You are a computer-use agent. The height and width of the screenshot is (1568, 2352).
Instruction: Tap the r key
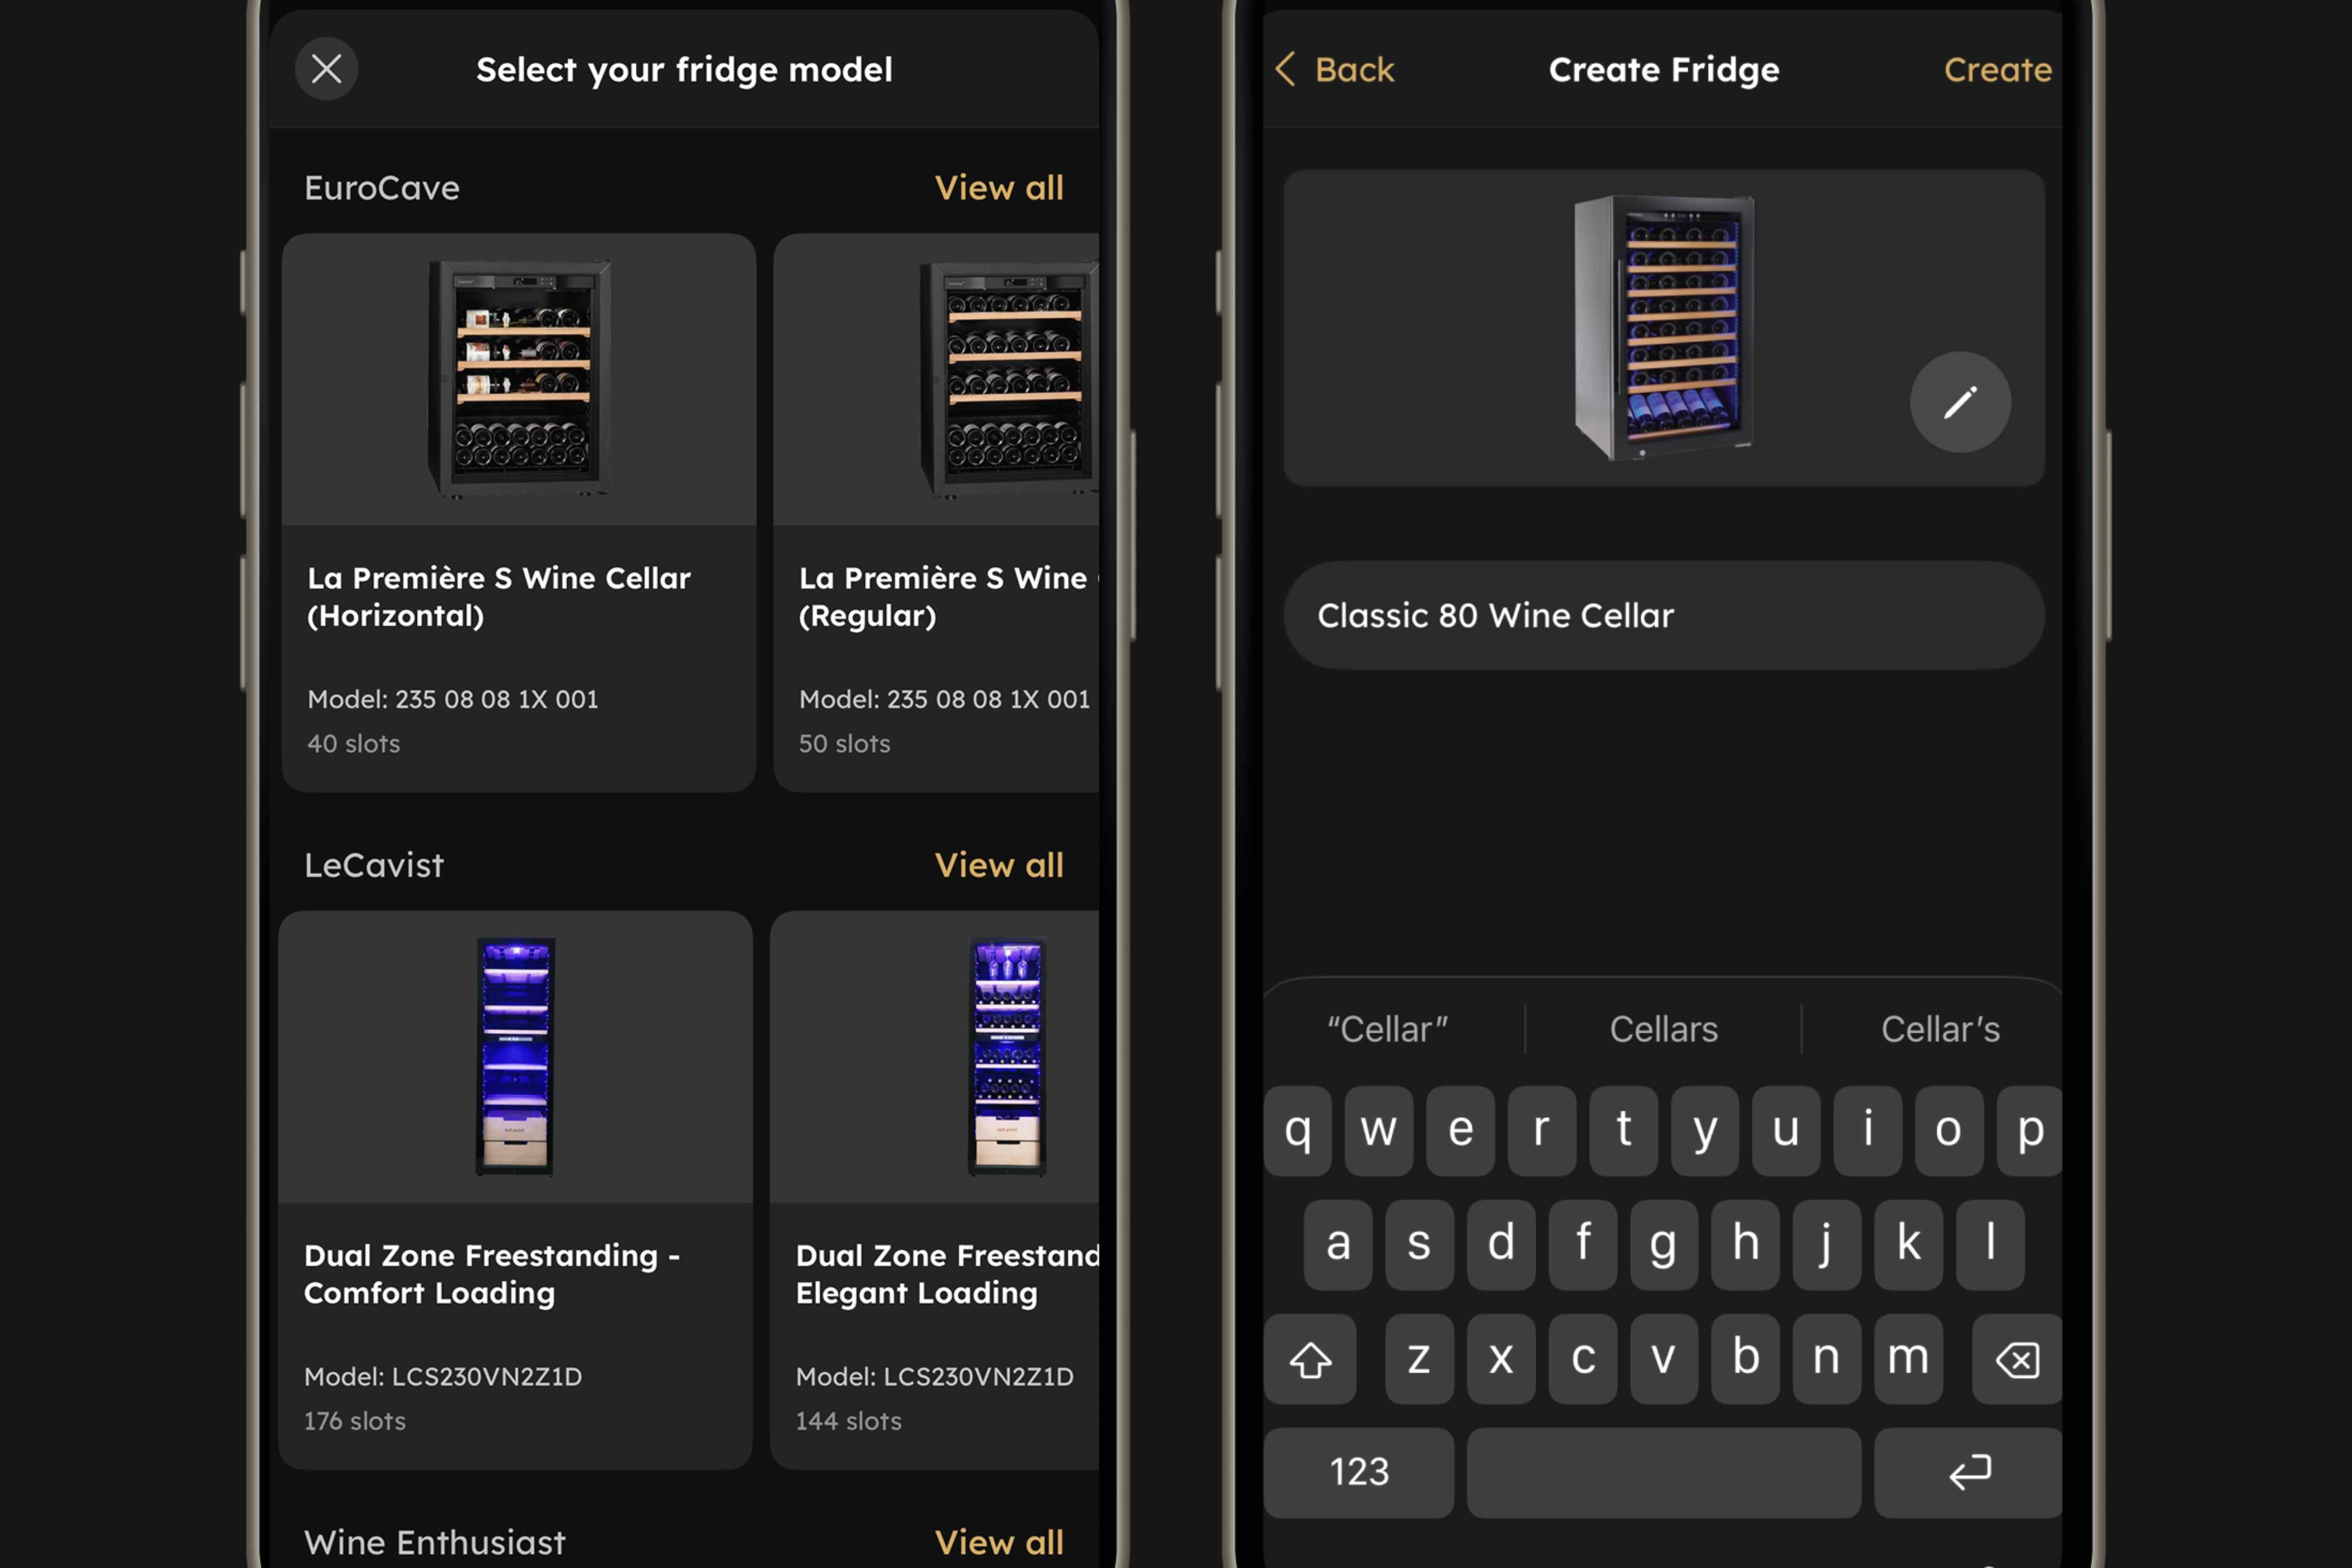[x=1542, y=1131]
